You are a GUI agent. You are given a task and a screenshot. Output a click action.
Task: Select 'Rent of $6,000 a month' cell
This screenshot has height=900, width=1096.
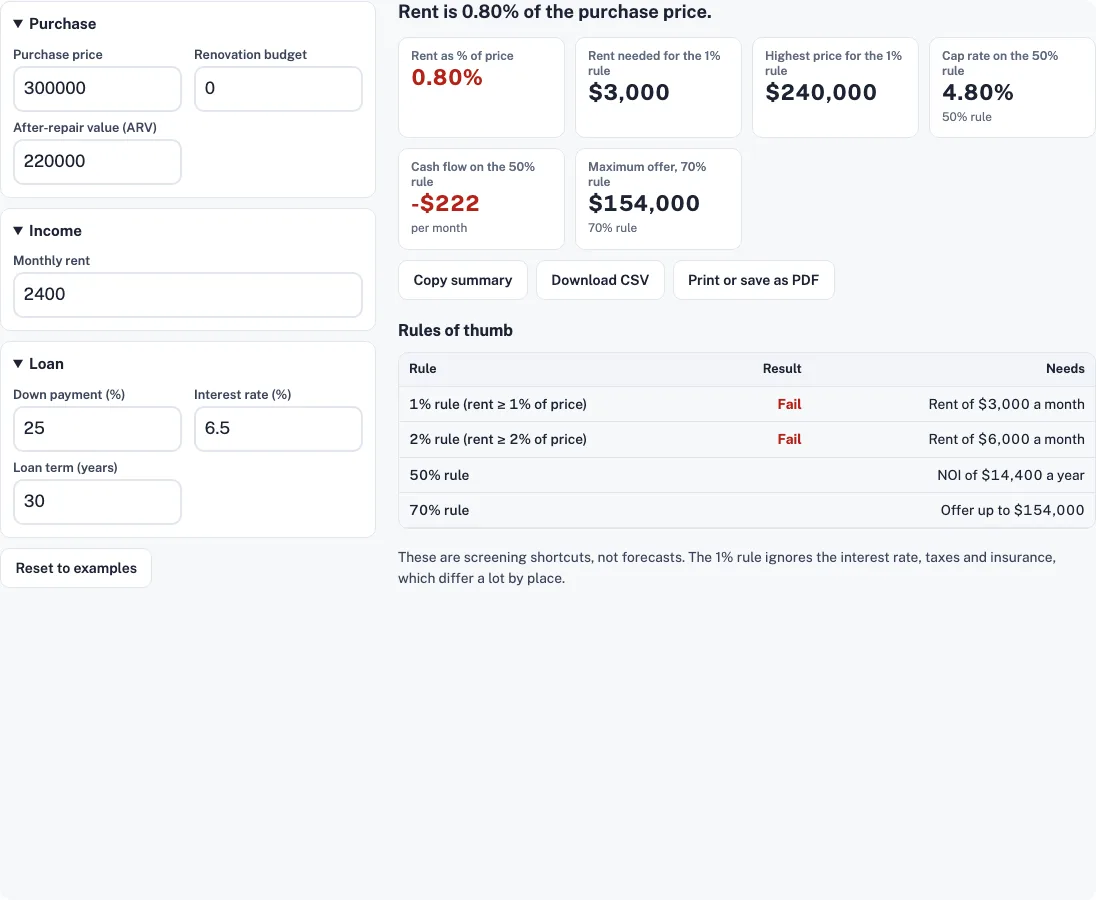click(1007, 439)
